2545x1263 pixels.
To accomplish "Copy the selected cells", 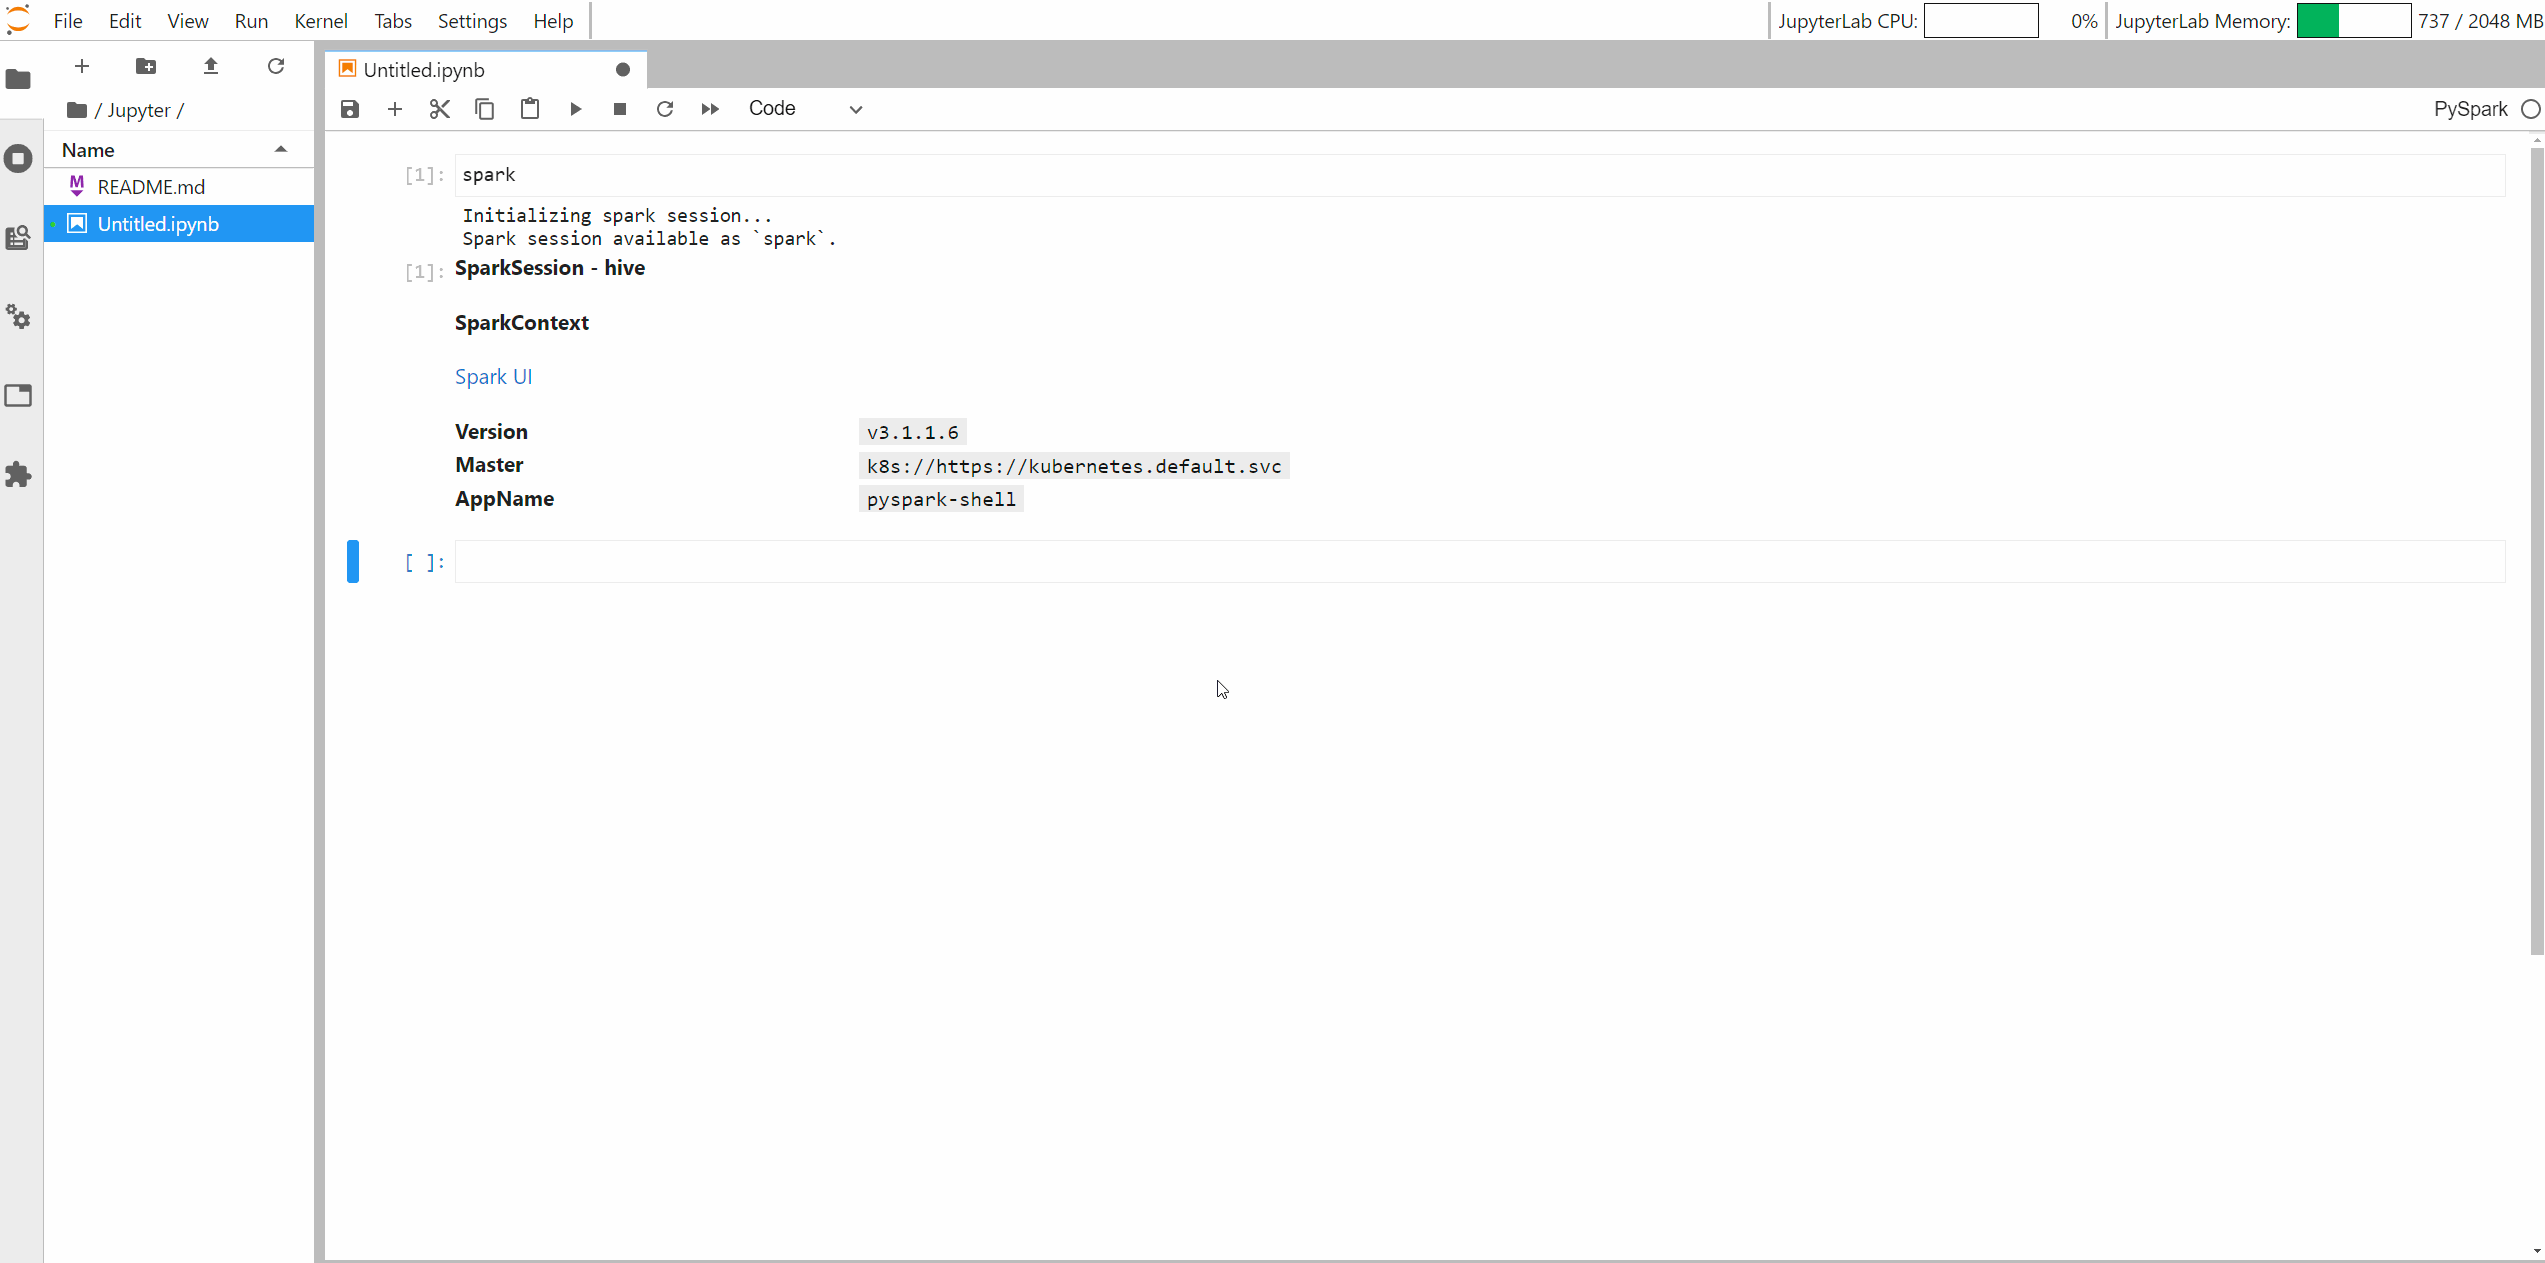I will click(x=484, y=108).
